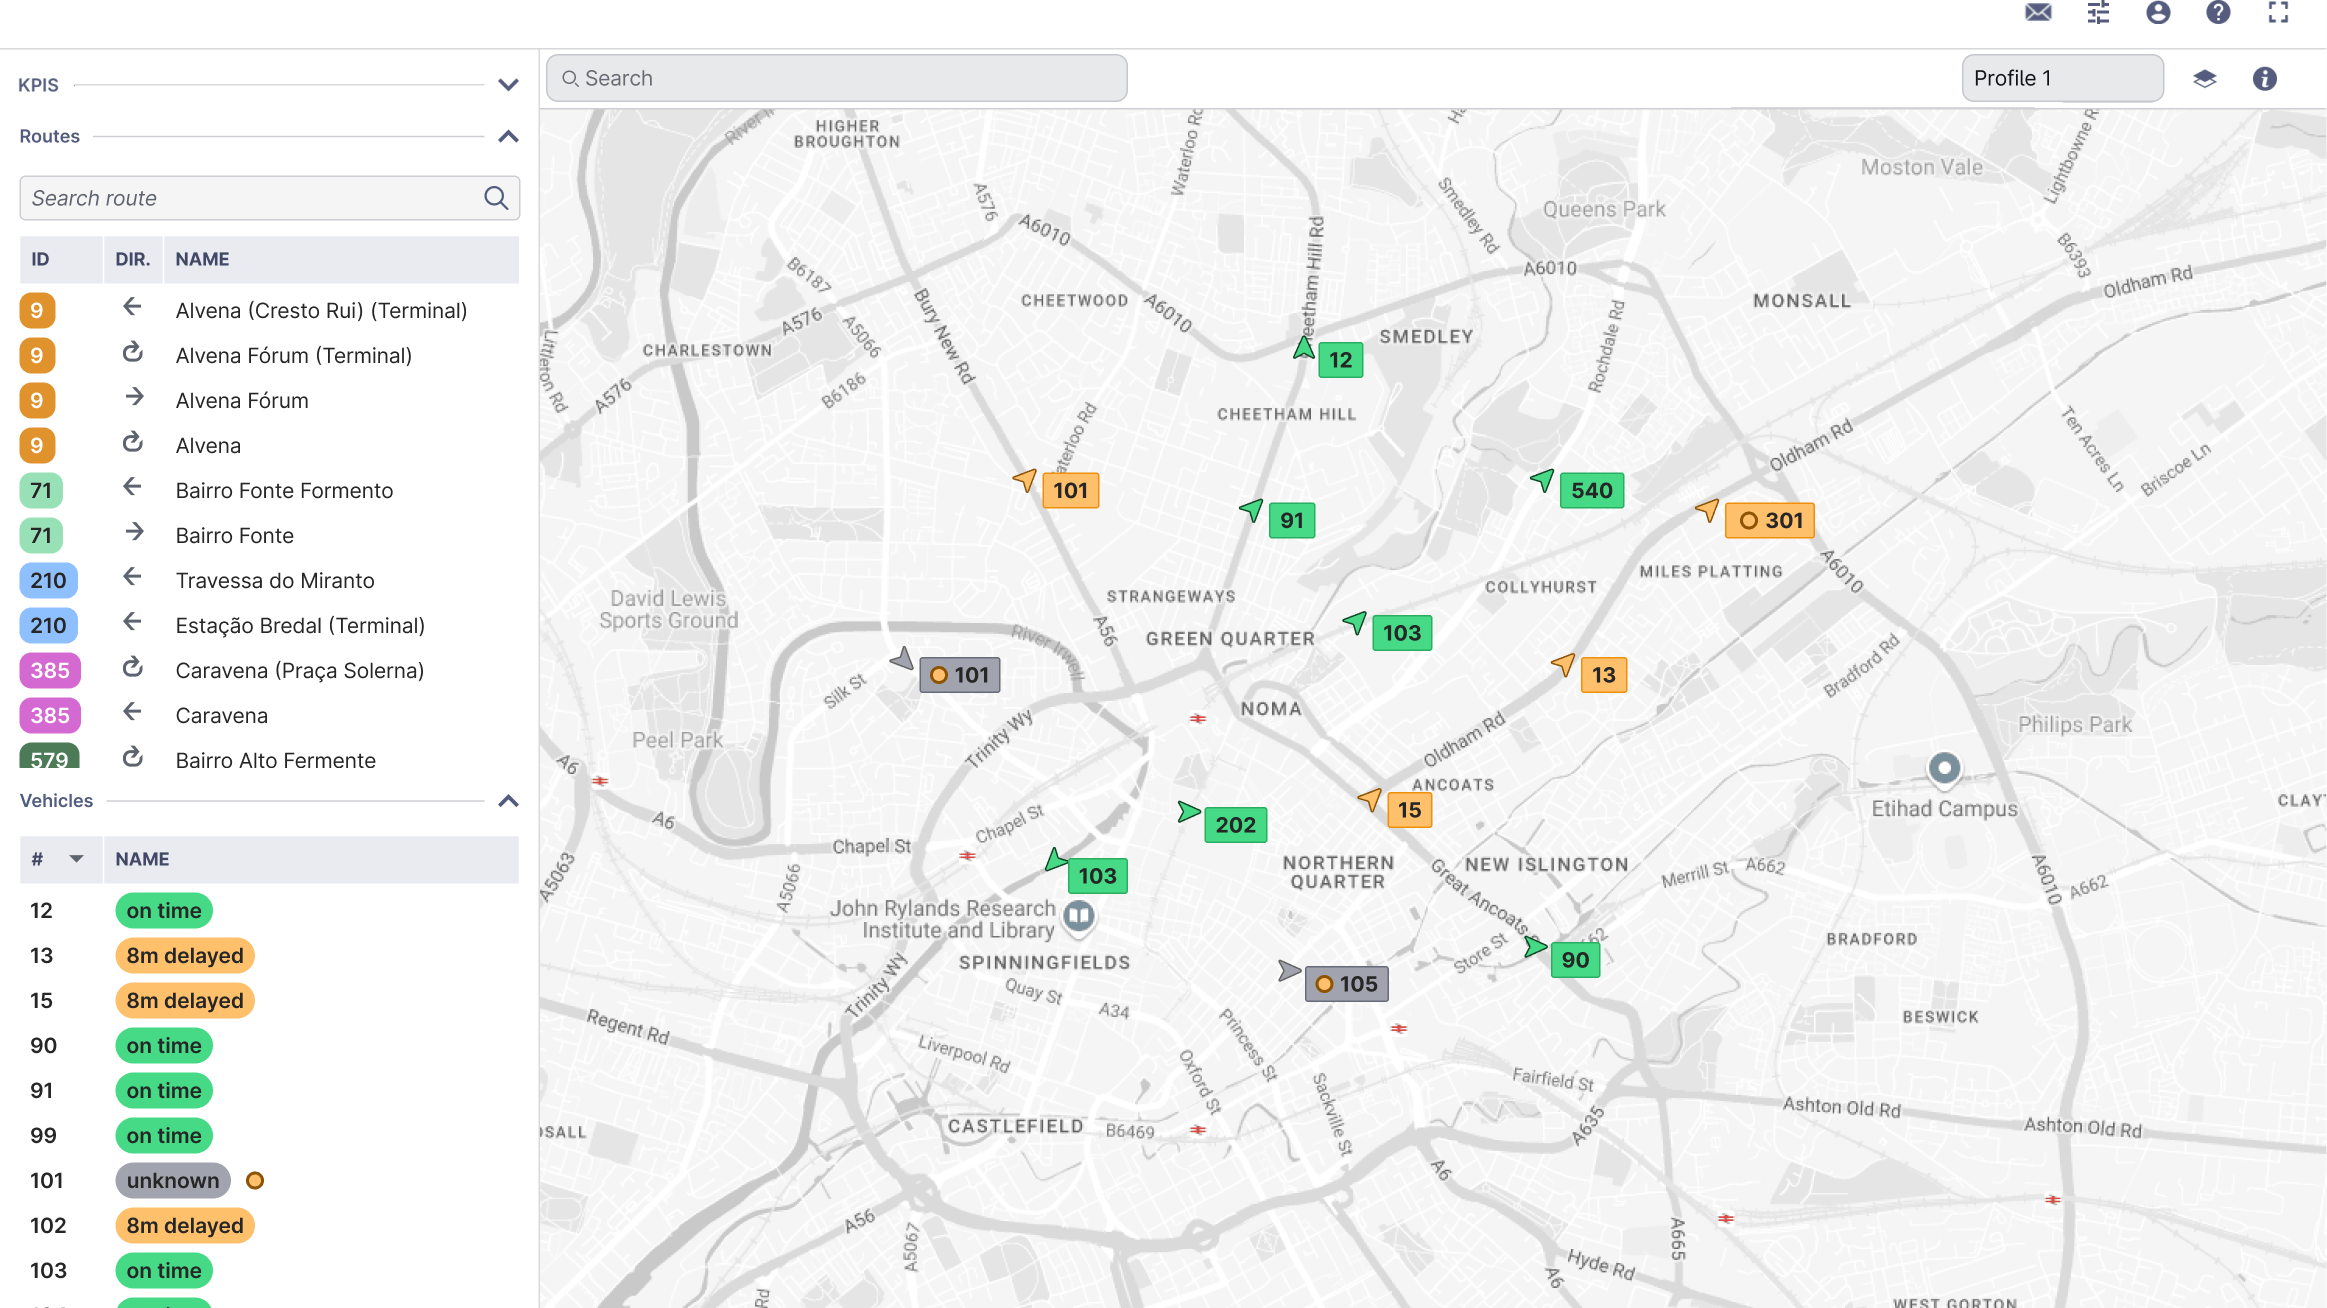Click the map info icon
The image size is (2327, 1308).
coord(2265,78)
